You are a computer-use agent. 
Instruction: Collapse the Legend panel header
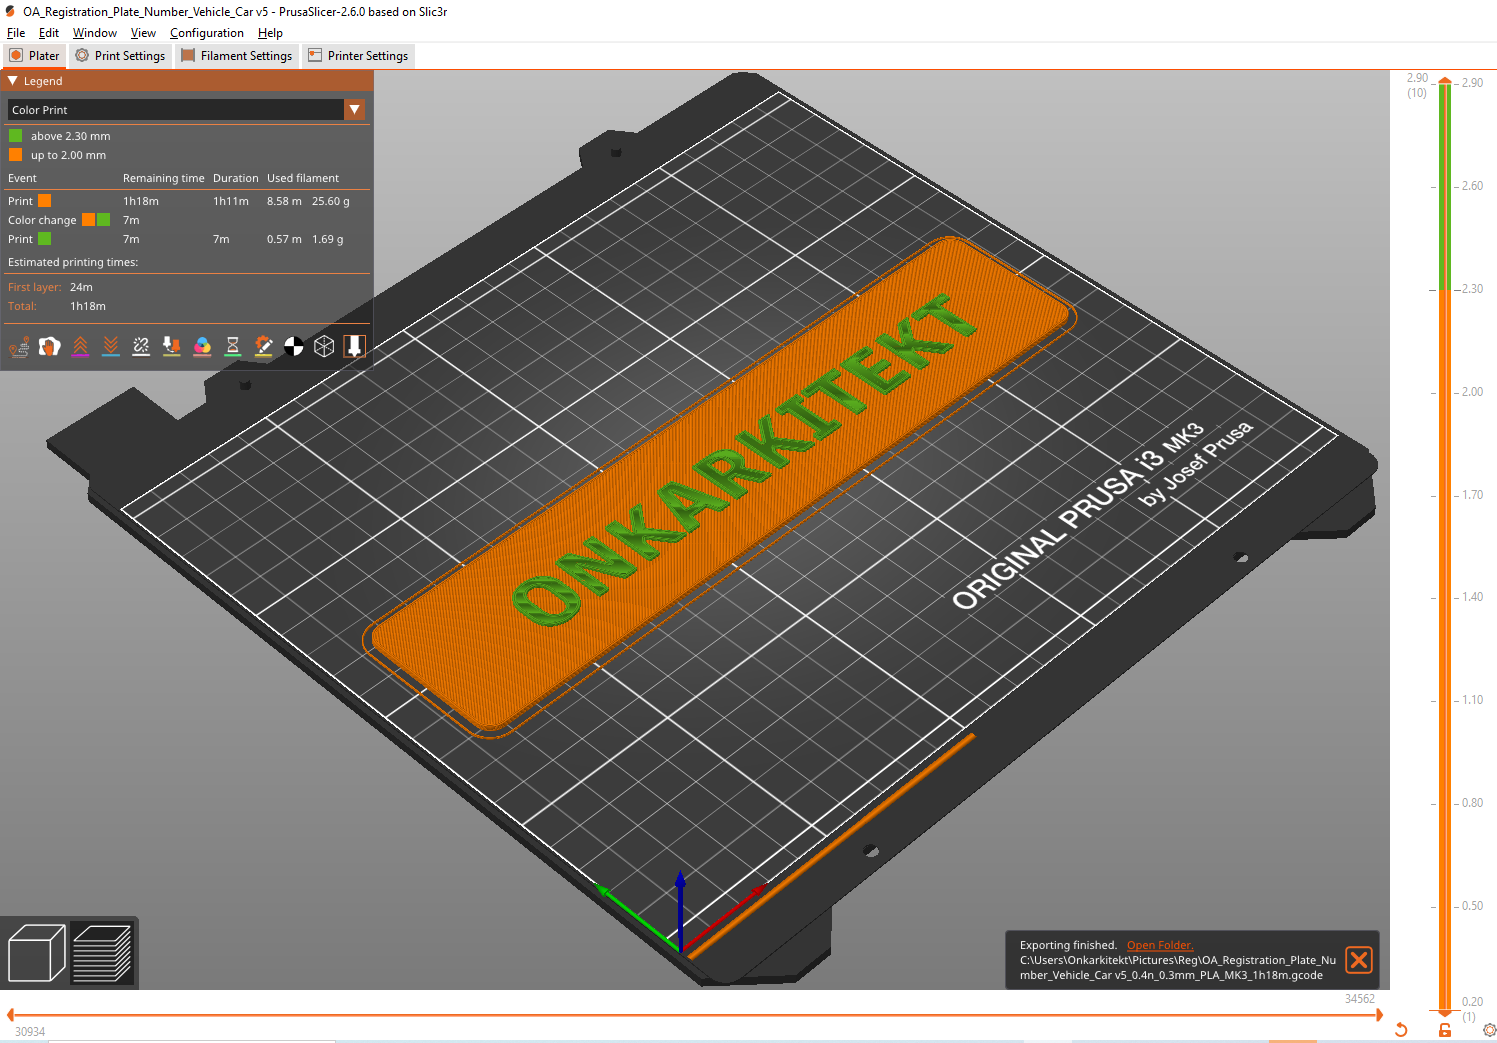(x=12, y=80)
